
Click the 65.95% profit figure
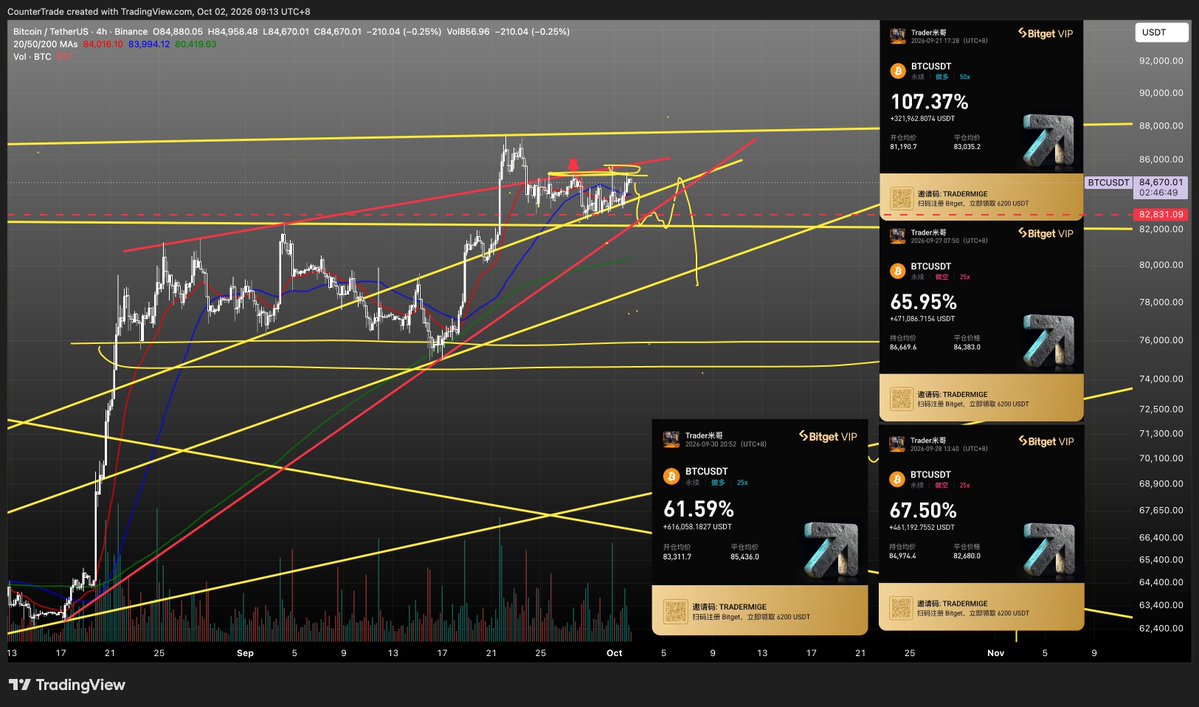pos(923,302)
